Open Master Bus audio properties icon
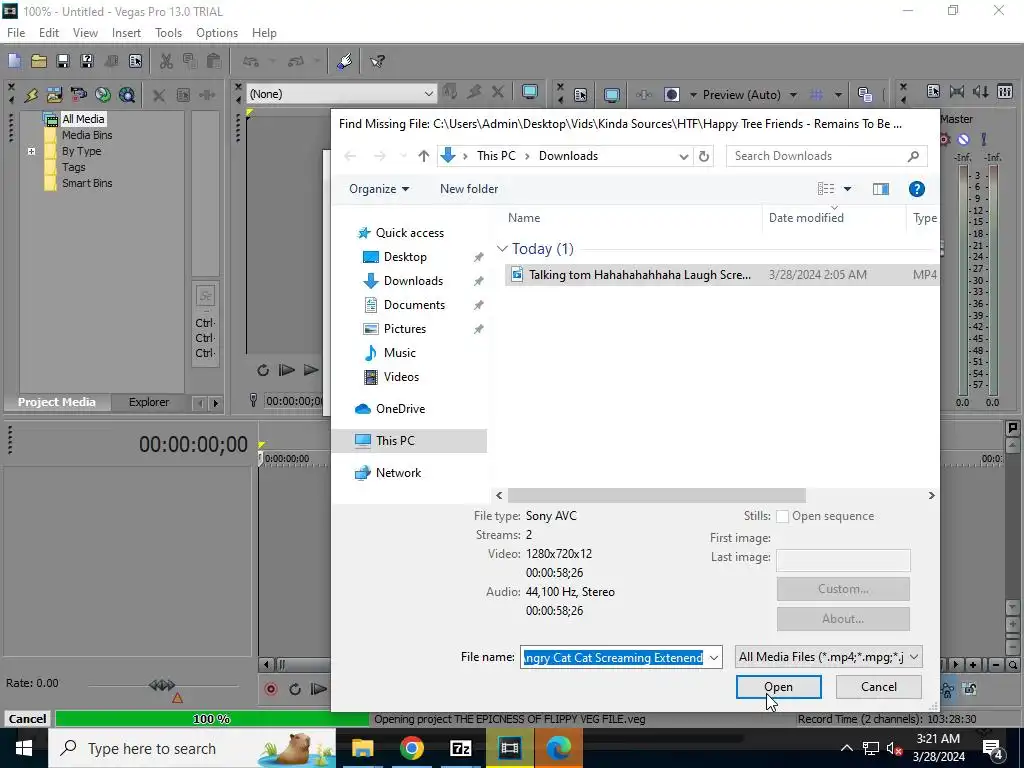Image resolution: width=1024 pixels, height=768 pixels. (x=933, y=92)
